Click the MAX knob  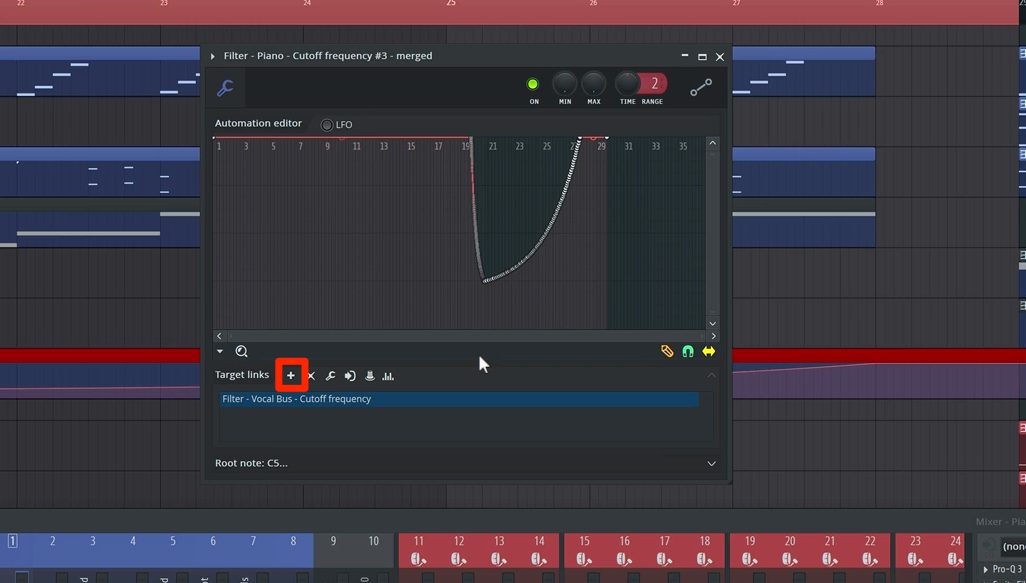click(x=593, y=84)
